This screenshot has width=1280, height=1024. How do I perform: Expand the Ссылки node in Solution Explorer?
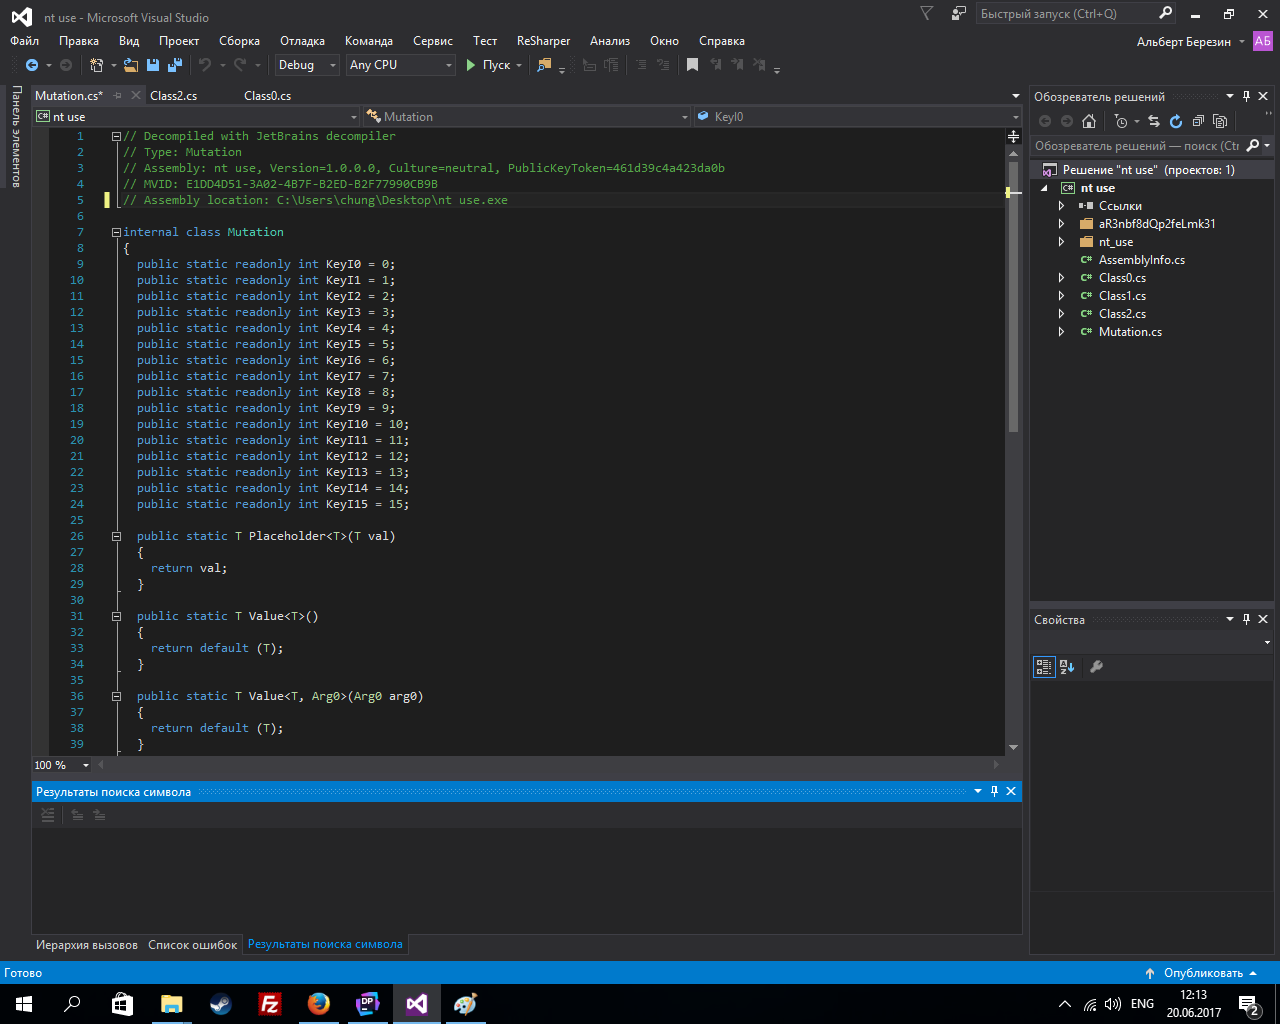point(1061,206)
